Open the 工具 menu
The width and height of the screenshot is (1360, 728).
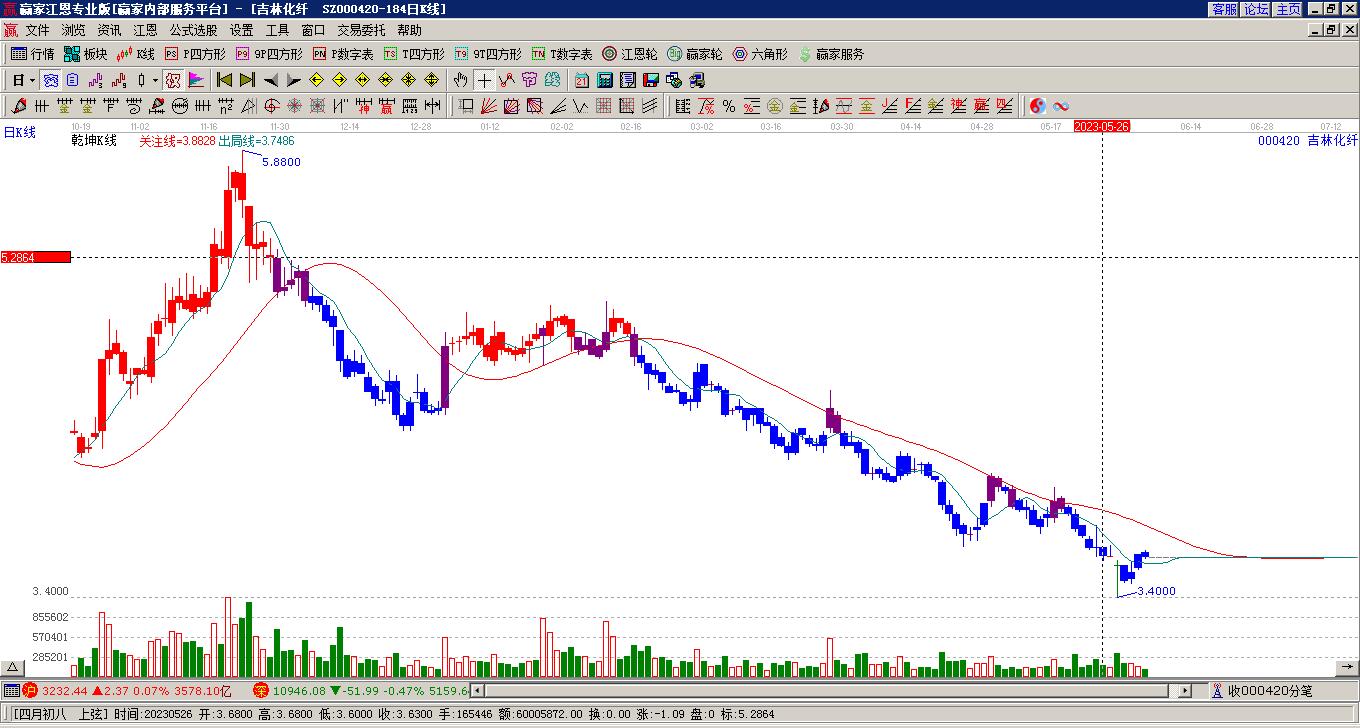pyautogui.click(x=277, y=31)
